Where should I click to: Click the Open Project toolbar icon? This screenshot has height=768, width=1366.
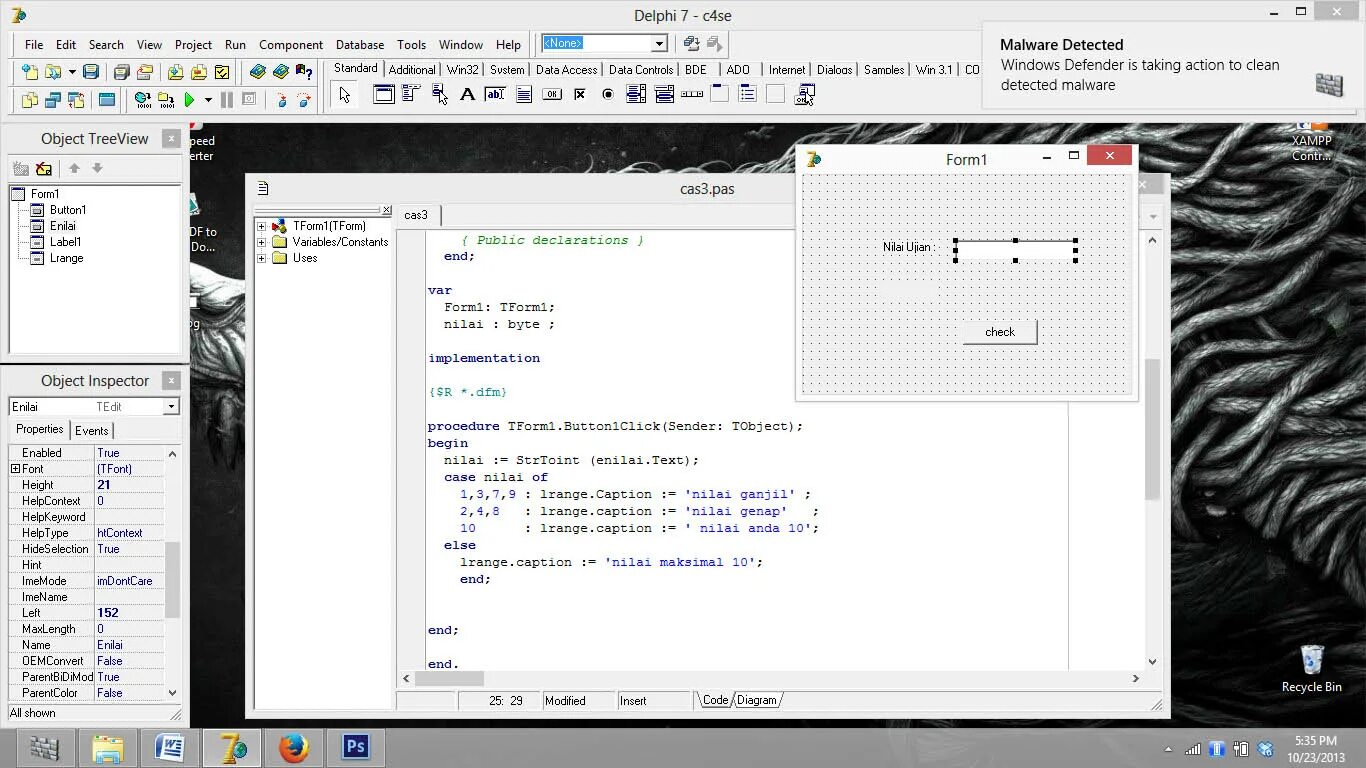coord(145,72)
